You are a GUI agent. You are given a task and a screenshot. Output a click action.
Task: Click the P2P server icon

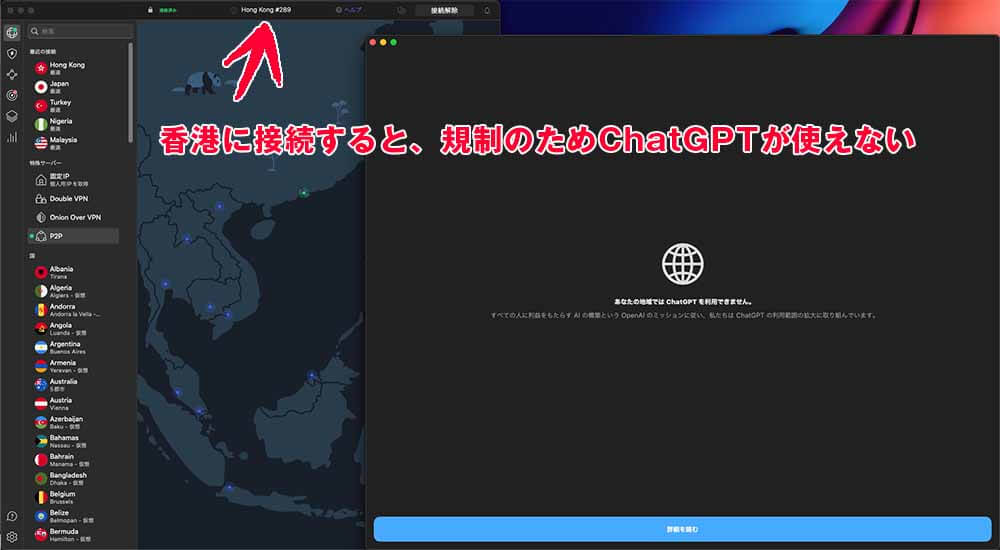click(41, 236)
